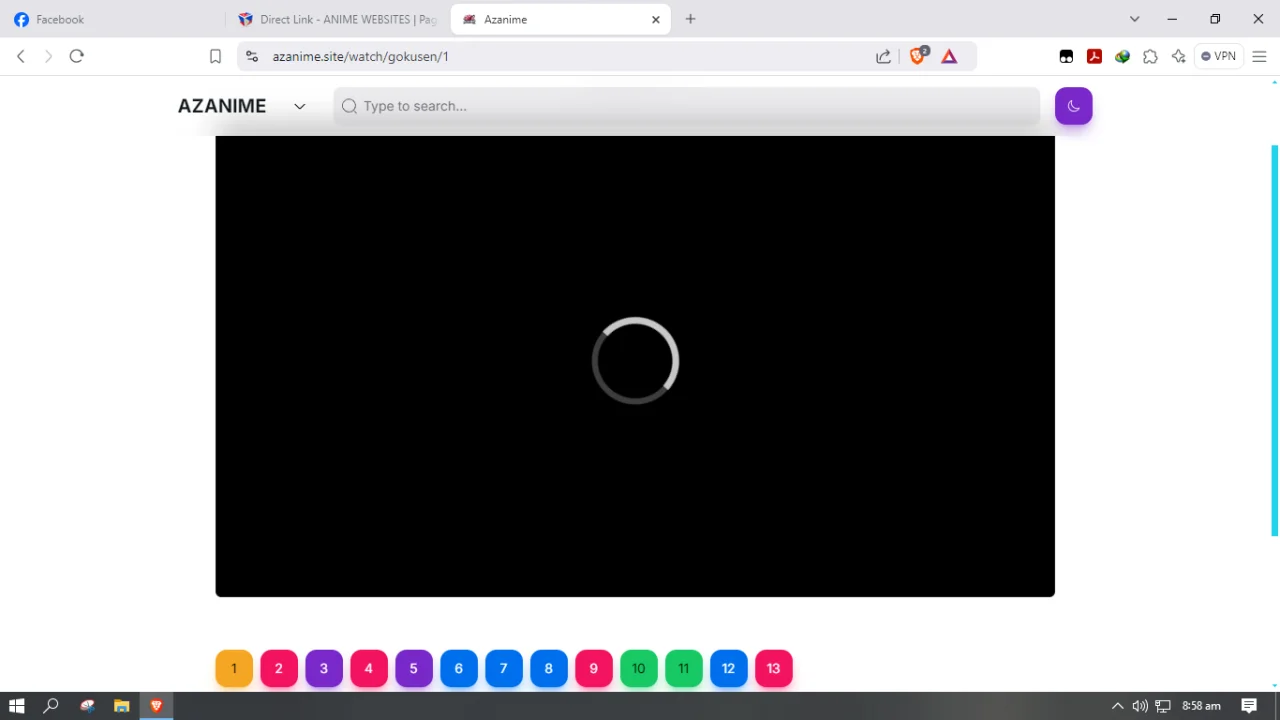1280x720 pixels.
Task: Open the taskbar app next to search
Action: pyautogui.click(x=87, y=706)
